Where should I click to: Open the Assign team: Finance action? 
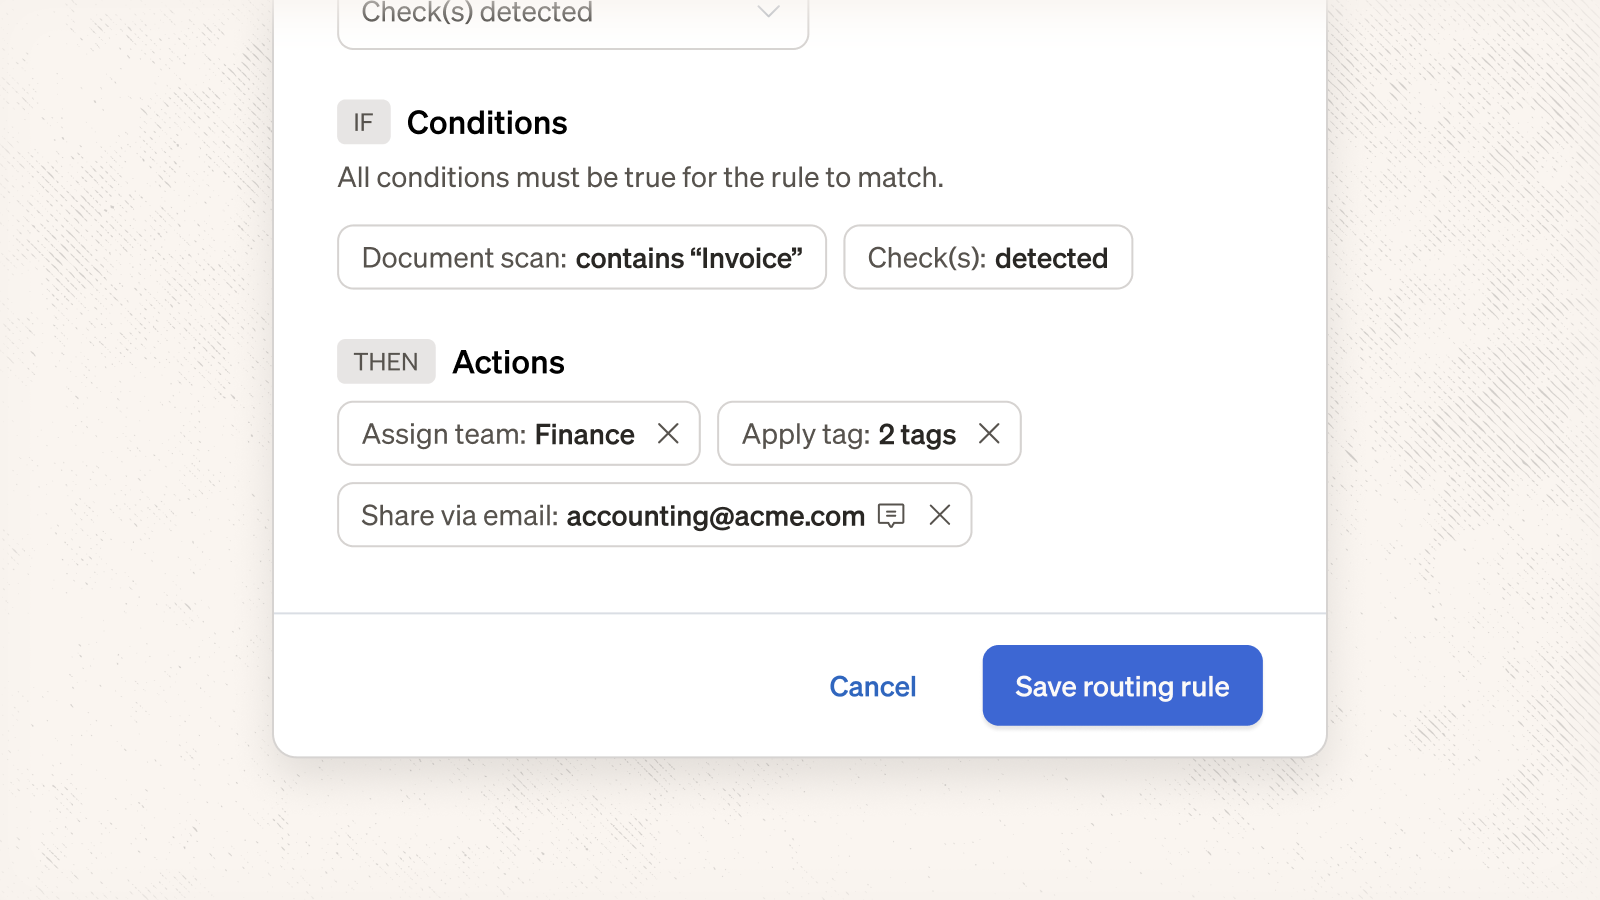498,434
